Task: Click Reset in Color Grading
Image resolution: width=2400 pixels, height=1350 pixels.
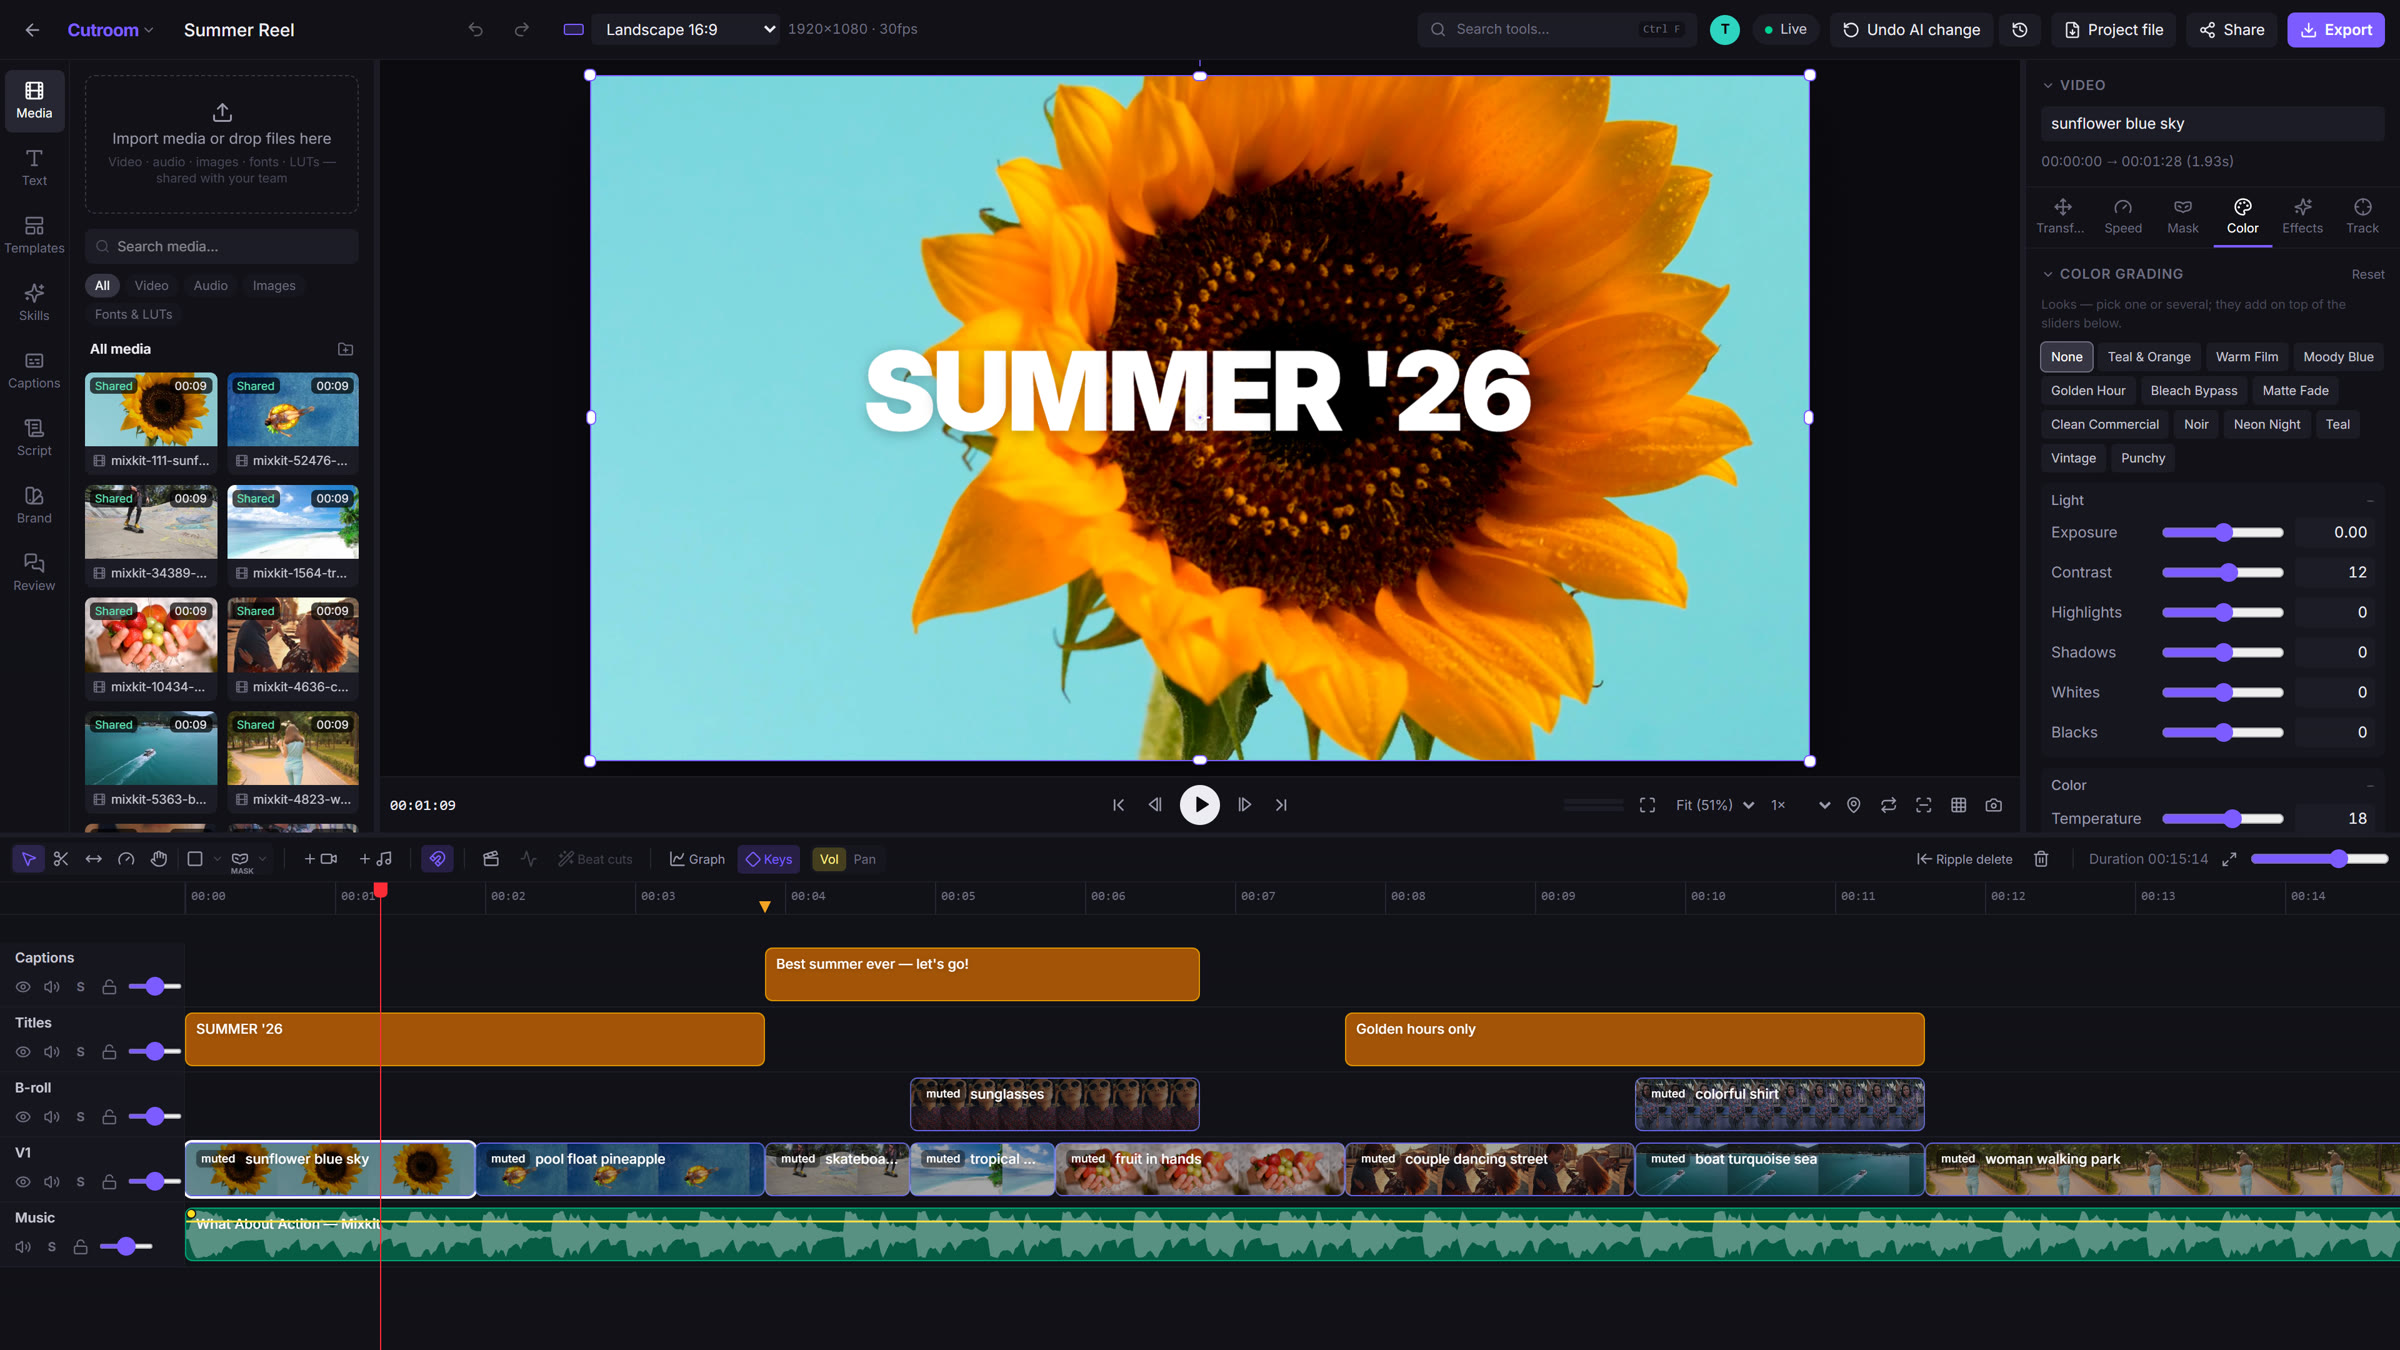Action: 2367,274
